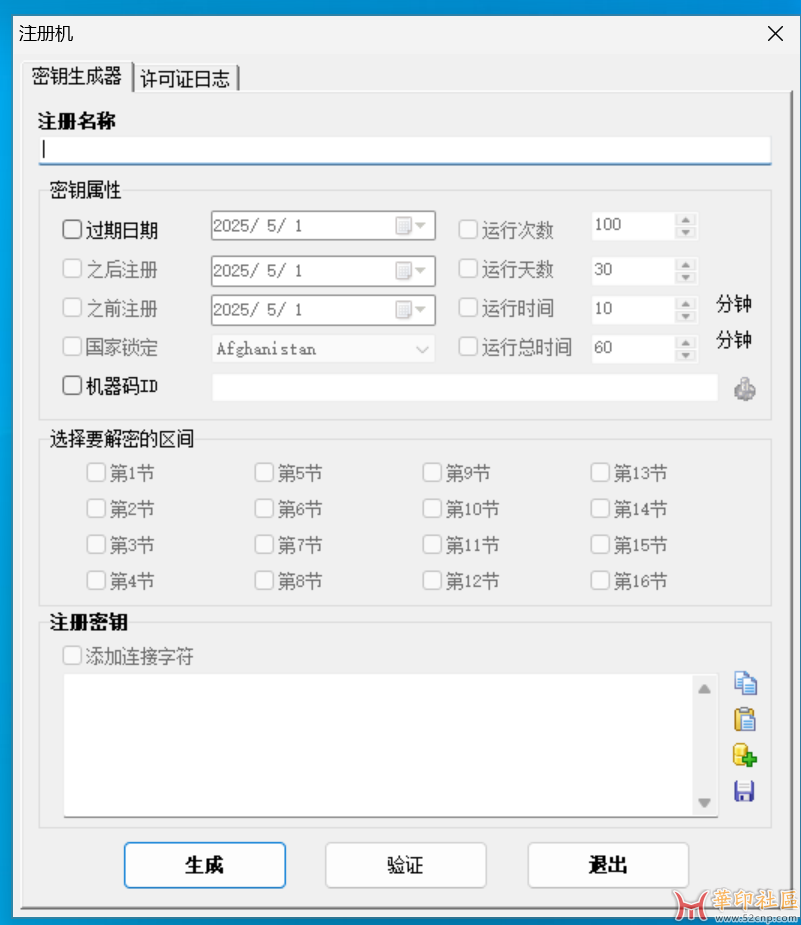The width and height of the screenshot is (801, 925).
Task: Click the copy key icon beside key box
Action: (745, 683)
